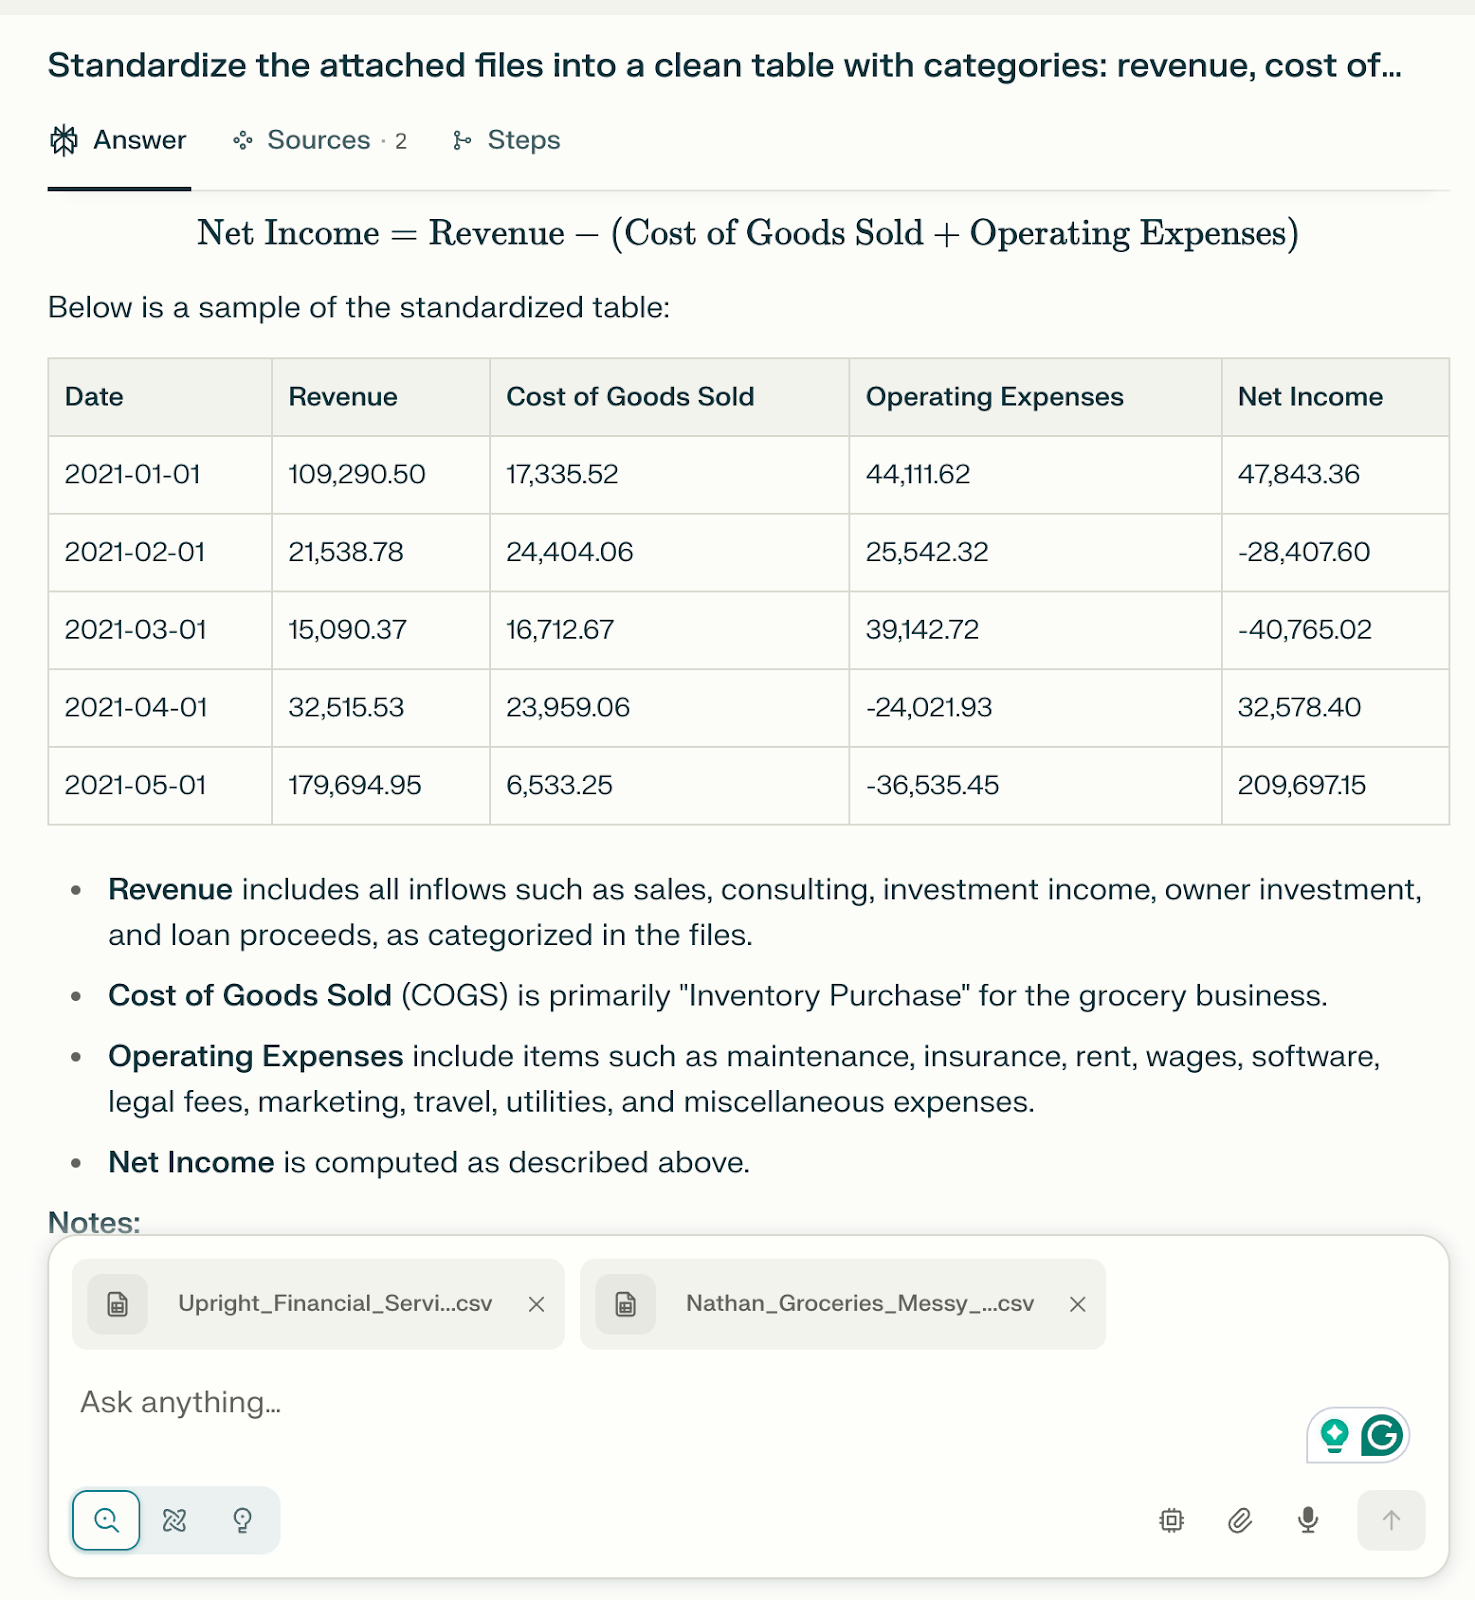
Task: Click operating expenses value -24,021.93
Action: pyautogui.click(x=929, y=708)
